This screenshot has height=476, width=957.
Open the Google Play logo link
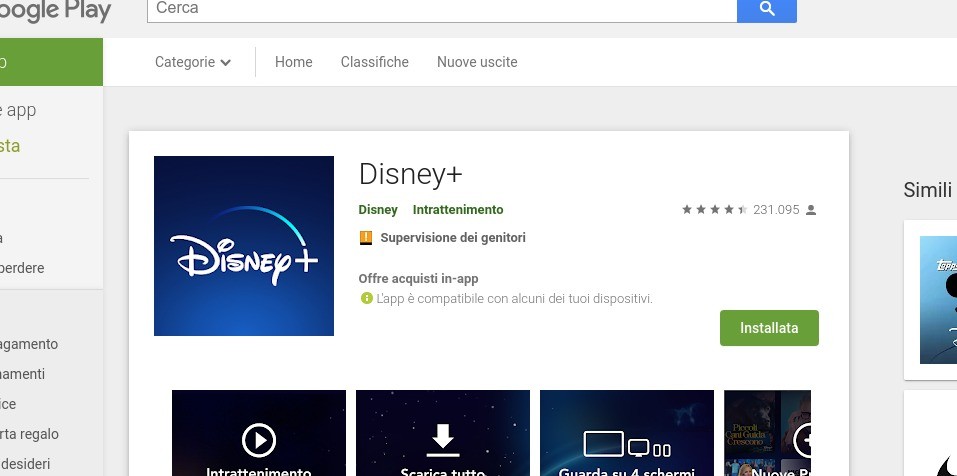tap(55, 10)
